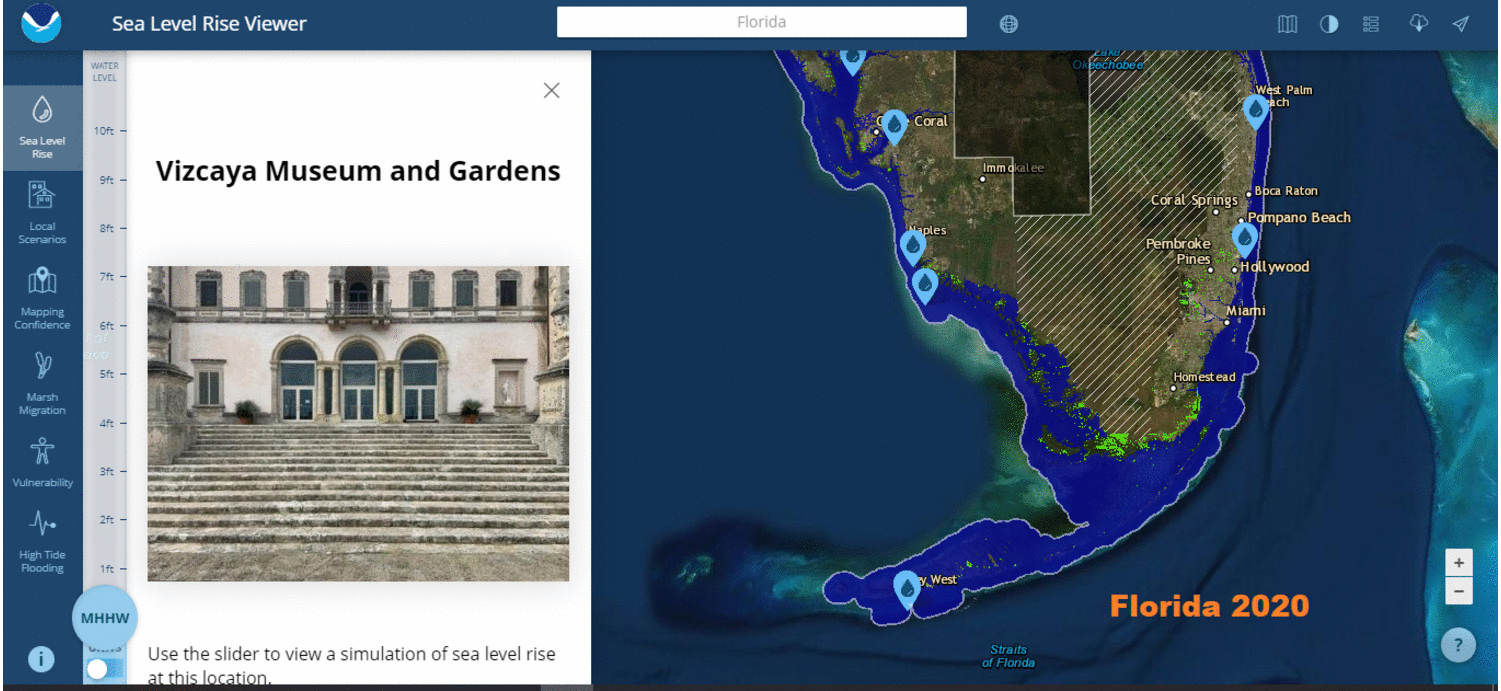
Task: Open the download options via cloud icon
Action: tap(1419, 23)
